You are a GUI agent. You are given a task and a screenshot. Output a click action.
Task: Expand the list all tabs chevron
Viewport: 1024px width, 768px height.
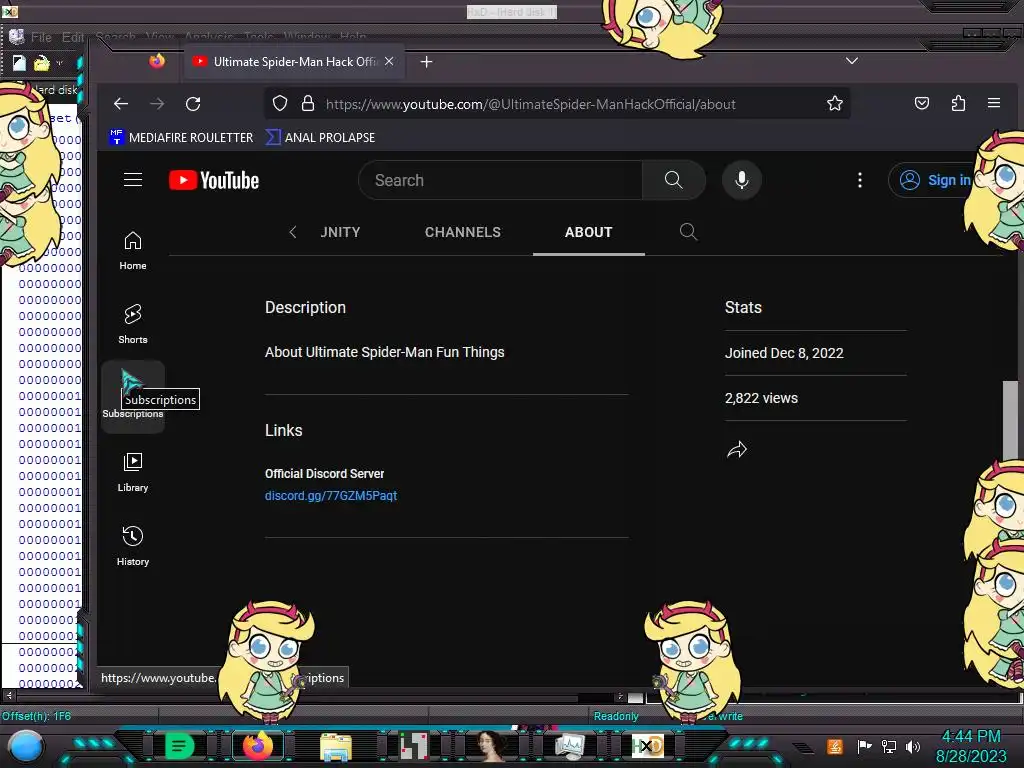click(852, 61)
